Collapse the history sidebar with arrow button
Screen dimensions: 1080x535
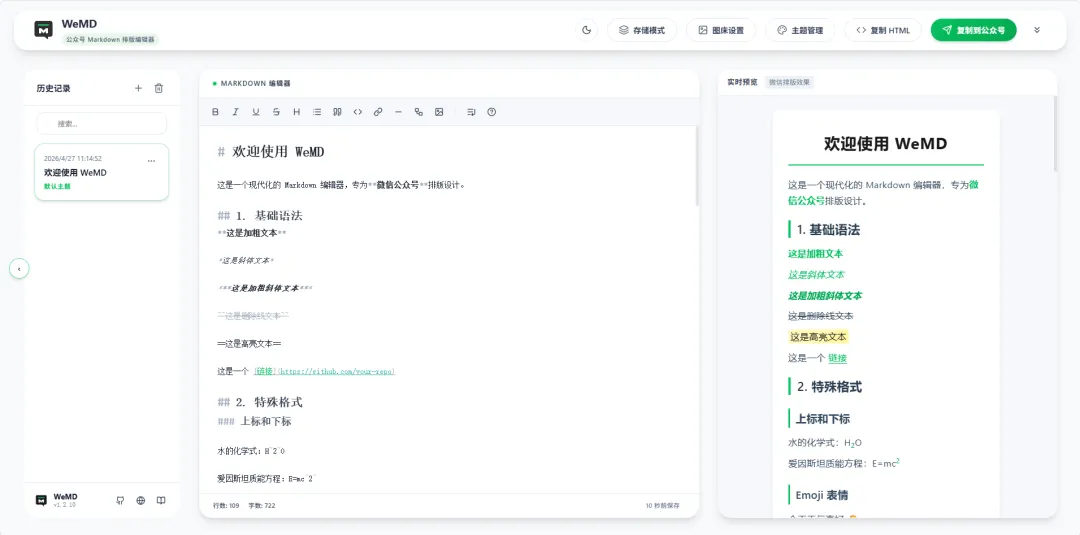[x=19, y=269]
